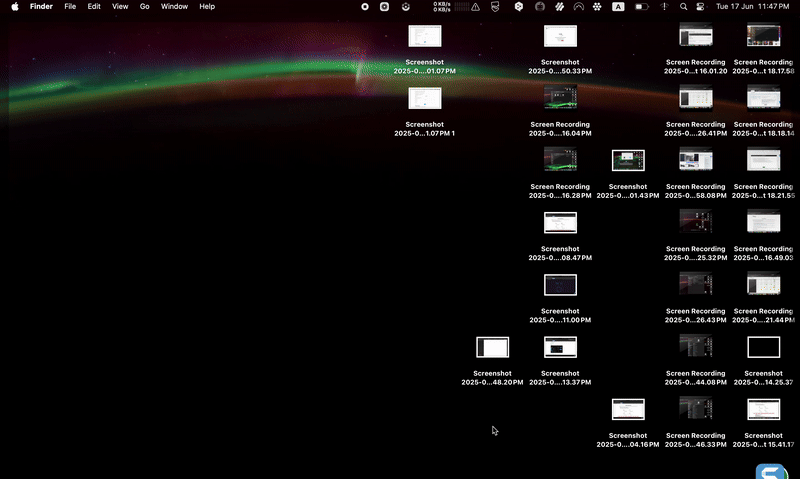Open the input source A menu
This screenshot has height=479, width=800.
pyautogui.click(x=618, y=7)
